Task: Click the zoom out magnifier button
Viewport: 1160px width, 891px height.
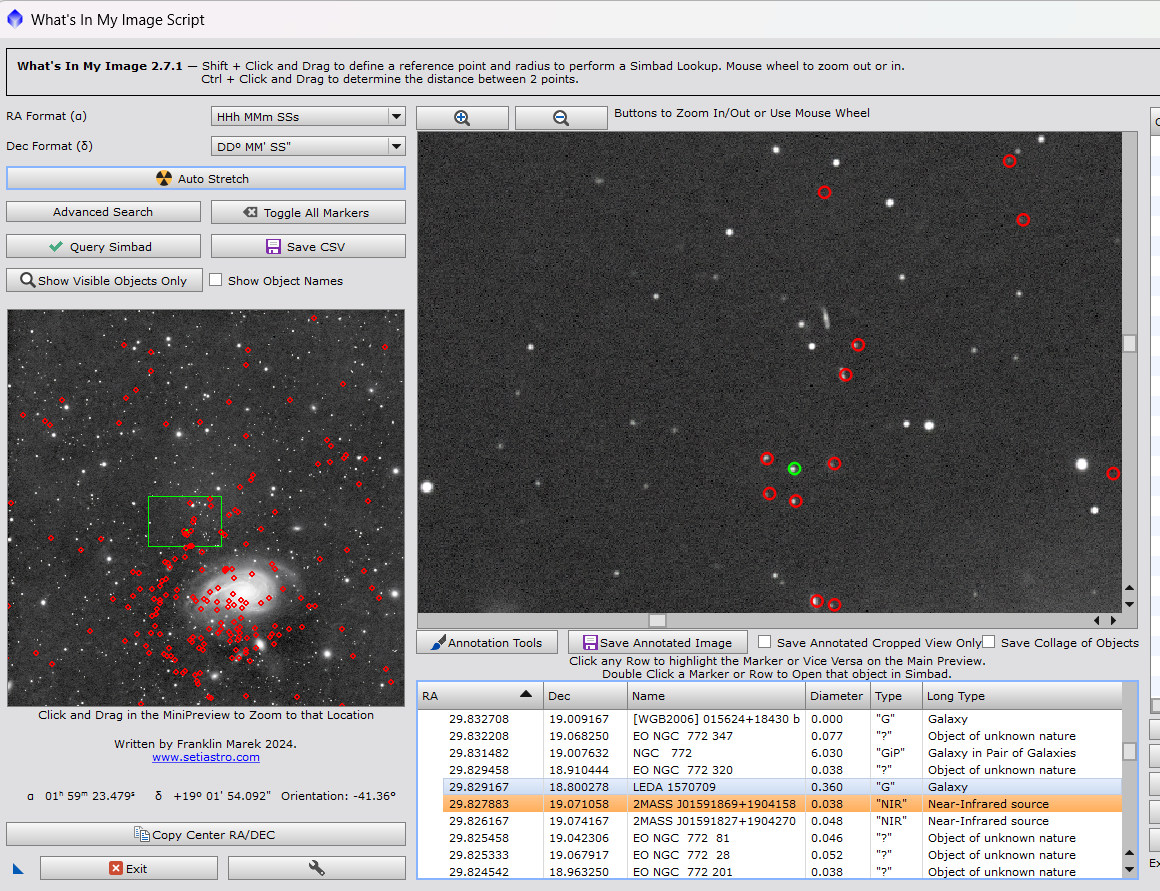Action: pos(561,118)
